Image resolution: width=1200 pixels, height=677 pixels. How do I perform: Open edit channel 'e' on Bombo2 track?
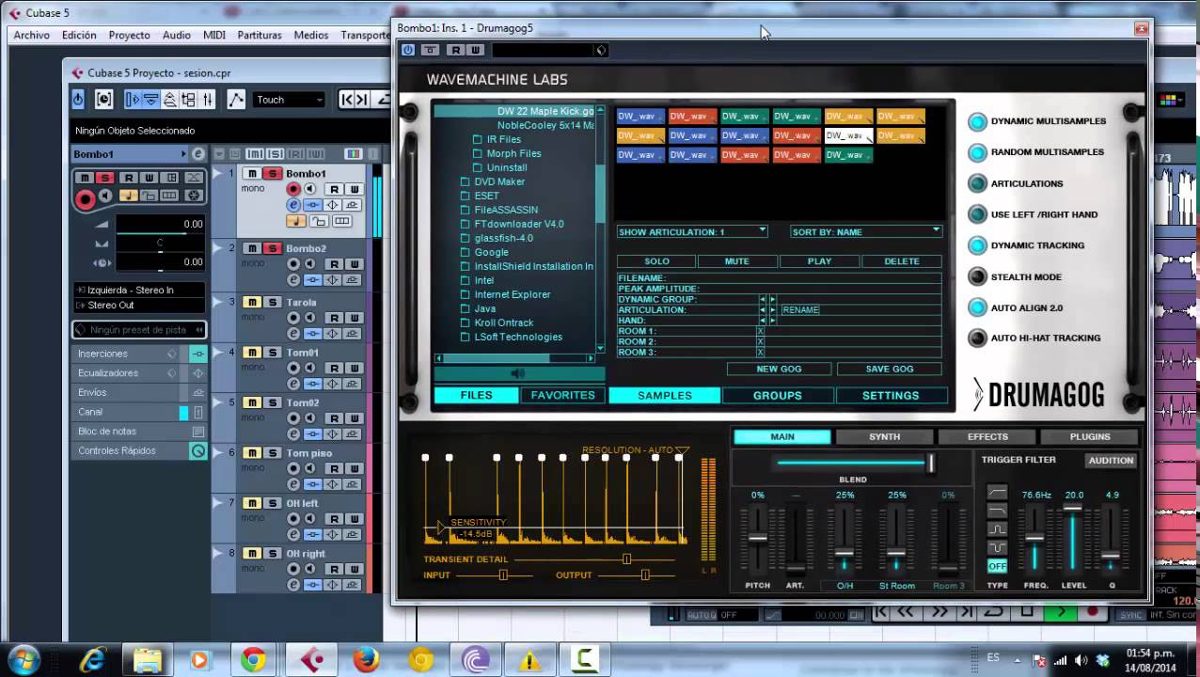click(x=293, y=280)
